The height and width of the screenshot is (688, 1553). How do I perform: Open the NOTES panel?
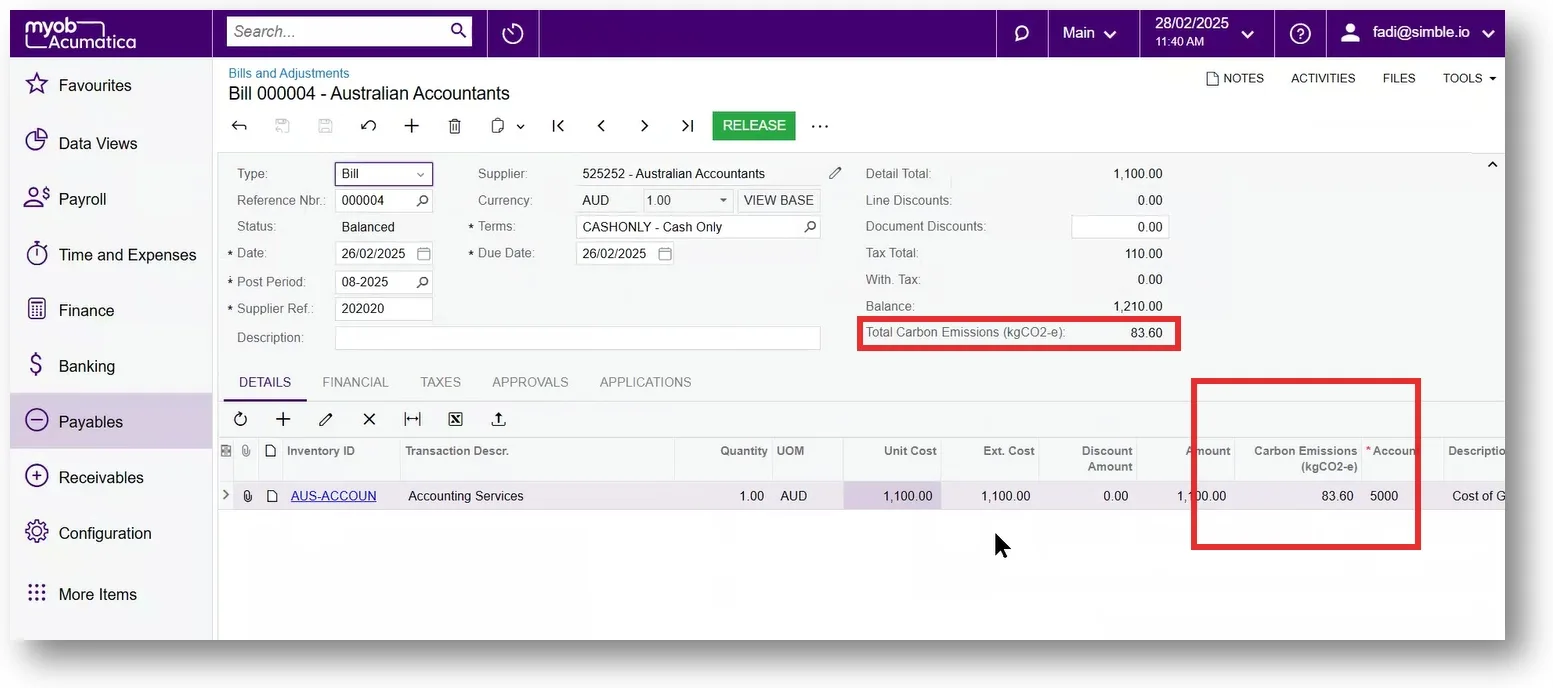1235,78
